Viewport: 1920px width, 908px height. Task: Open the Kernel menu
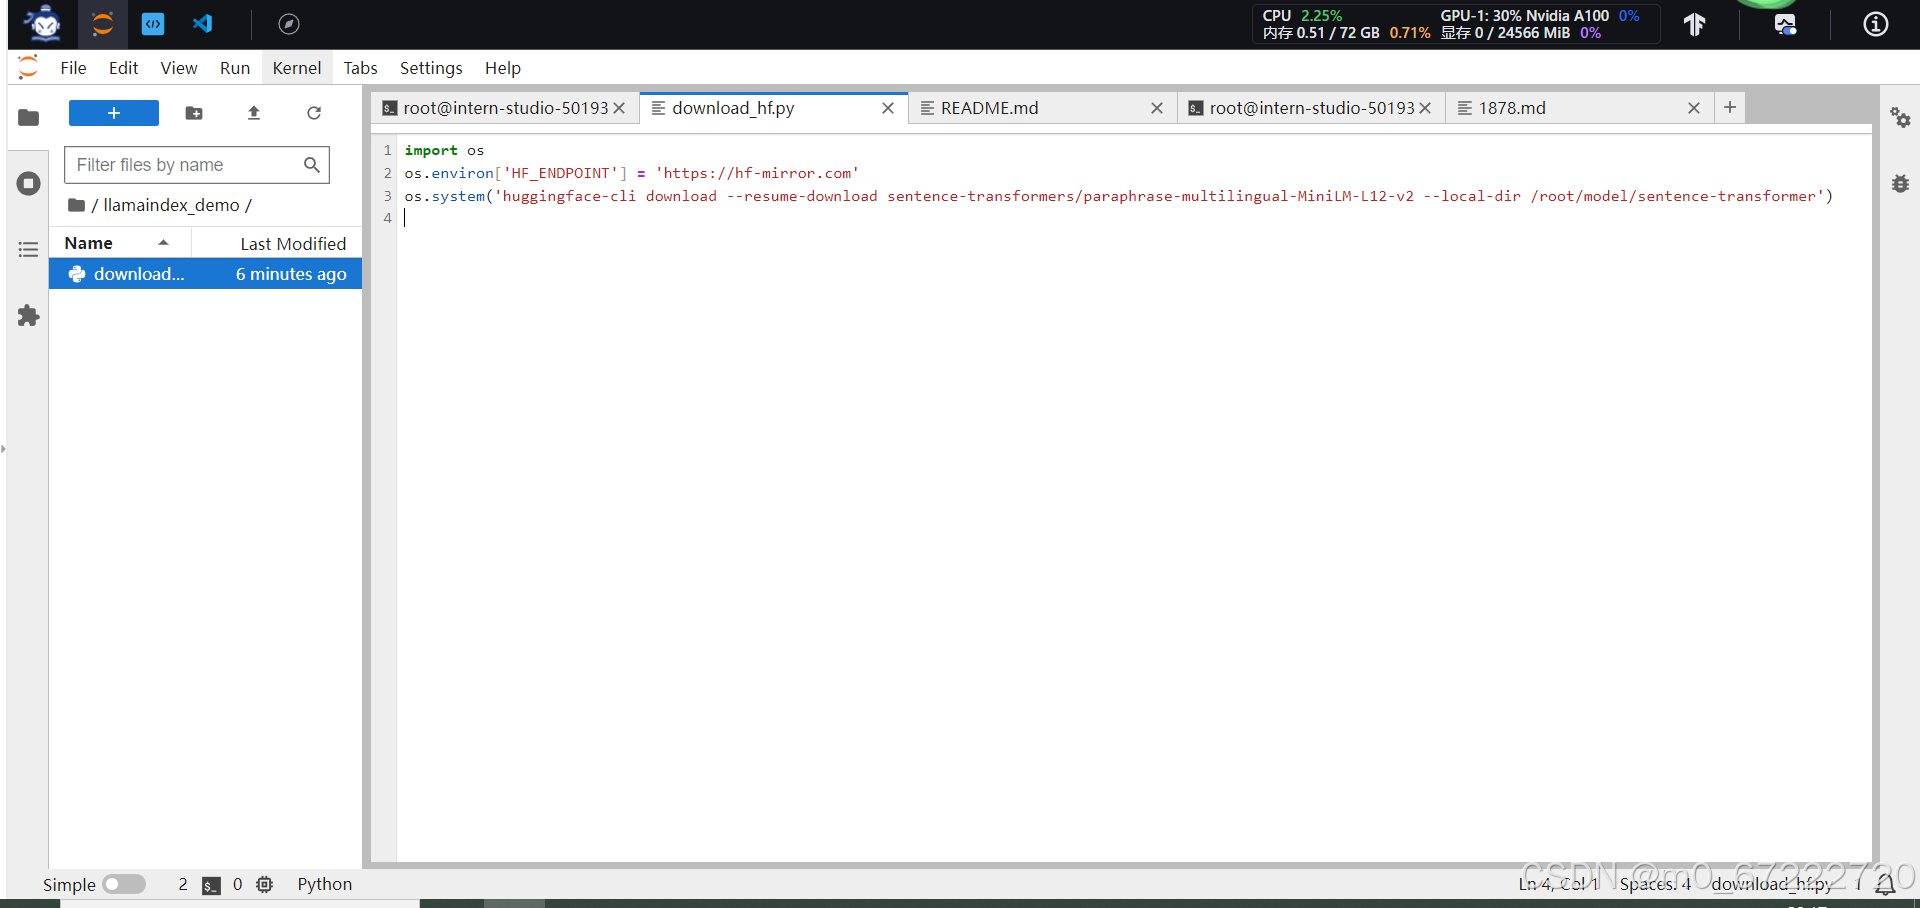[x=296, y=67]
